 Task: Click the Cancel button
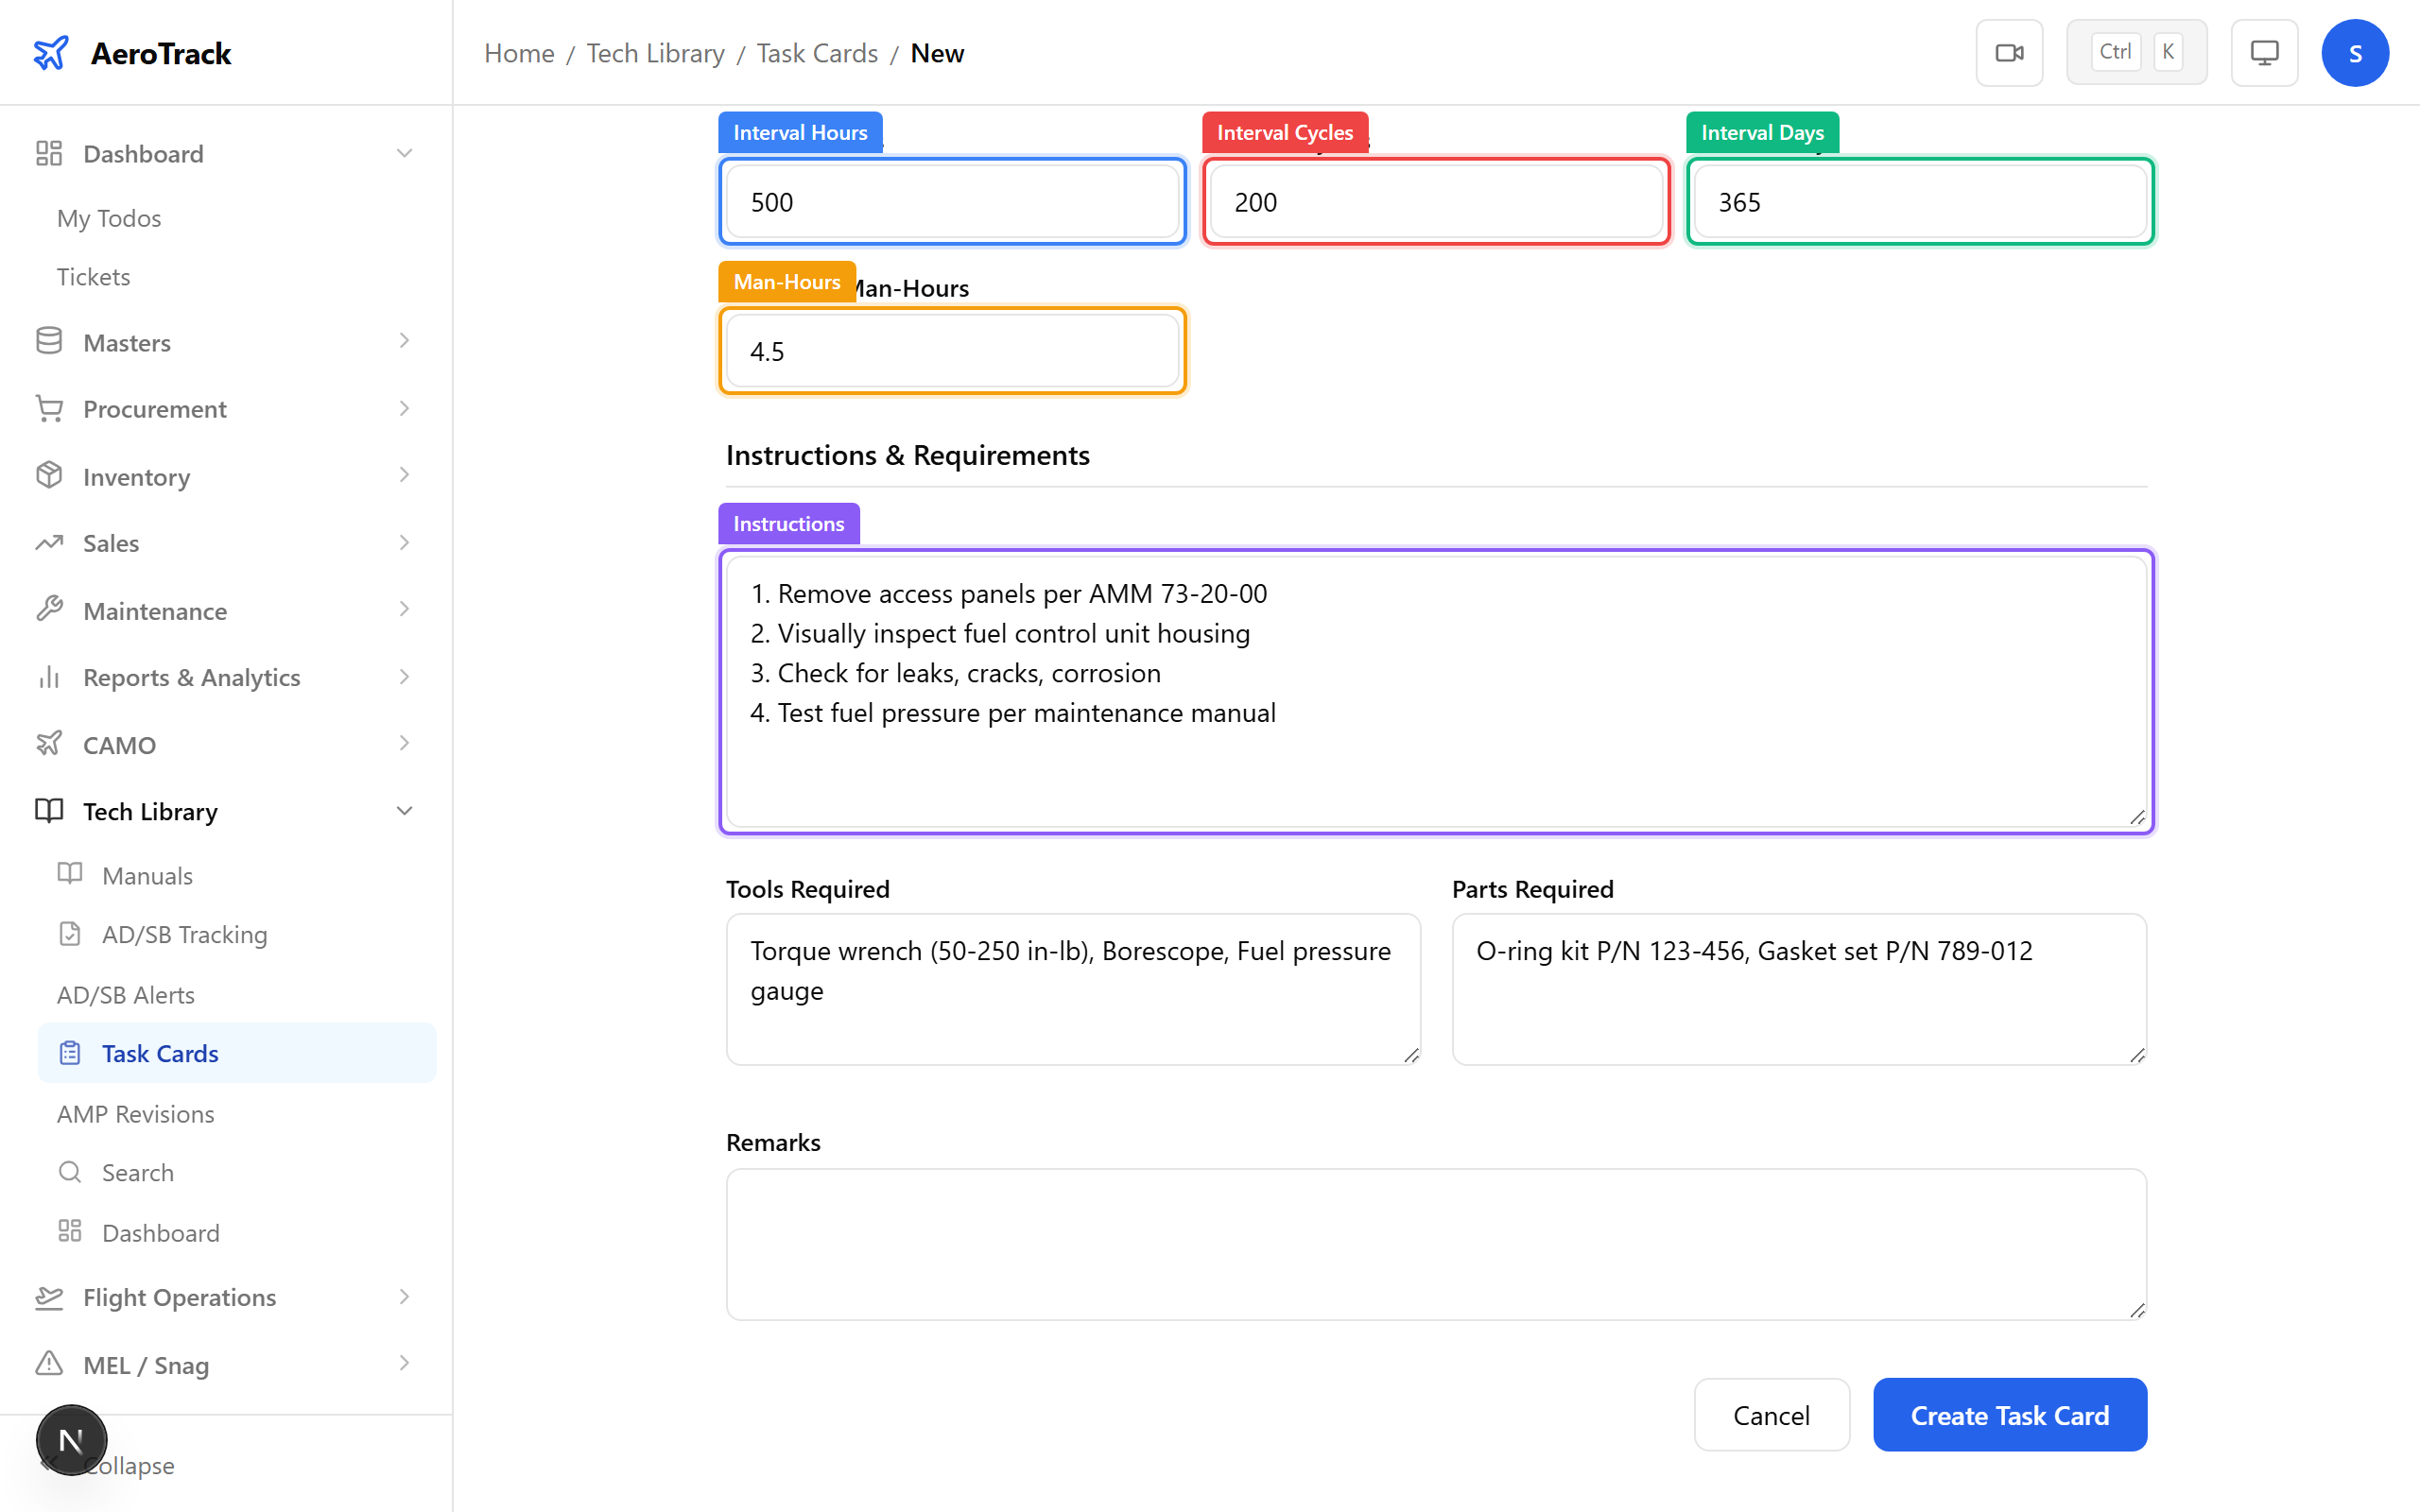pos(1771,1415)
